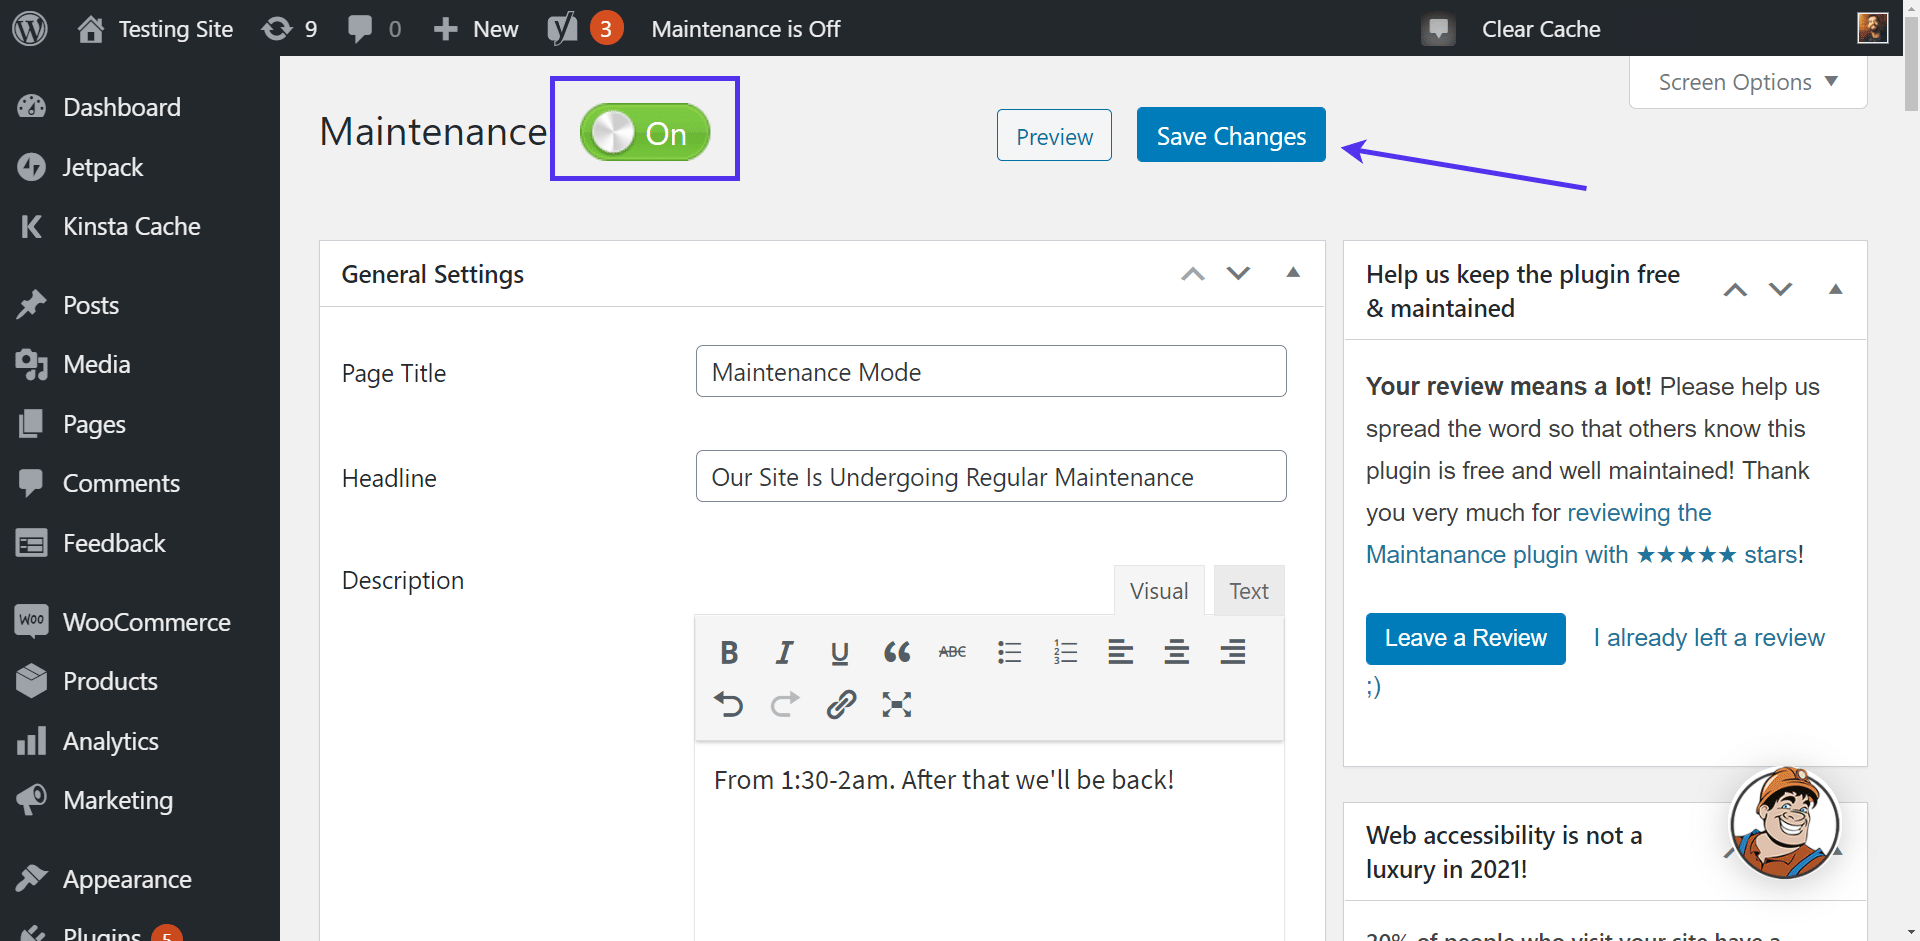The image size is (1920, 941).
Task: Open the Screen Options dropdown
Action: [x=1747, y=82]
